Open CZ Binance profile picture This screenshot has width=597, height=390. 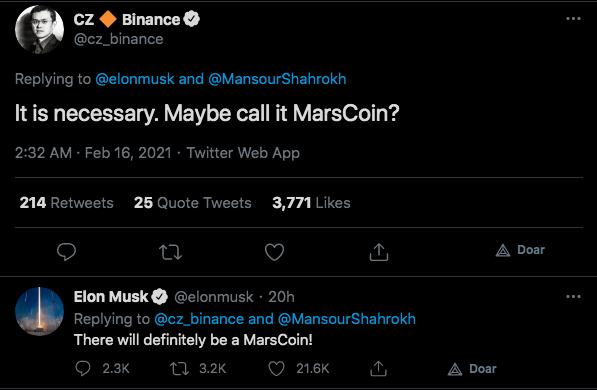[39, 29]
